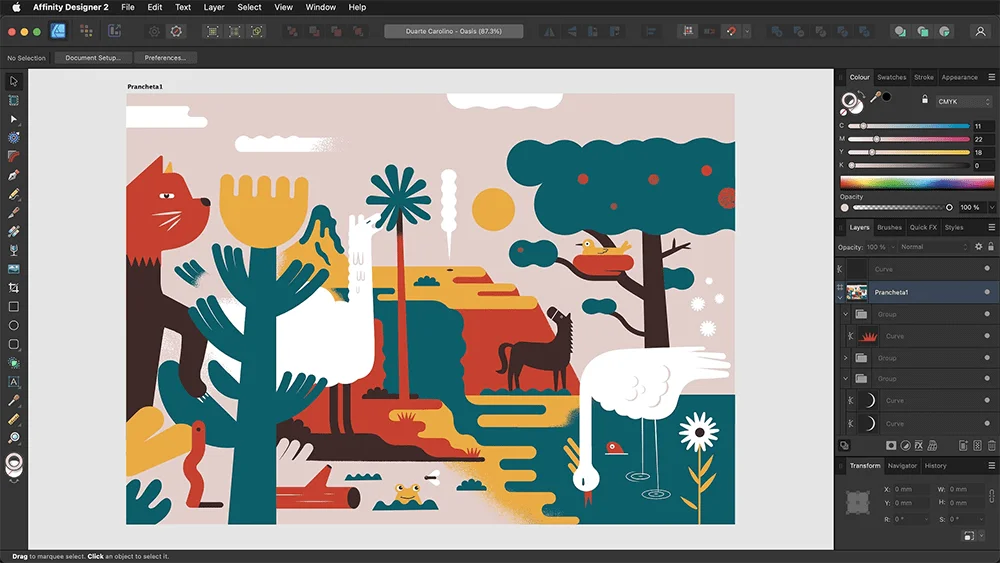Switch to the Swatches tab
Screen dimensions: 1000x563
click(891, 77)
